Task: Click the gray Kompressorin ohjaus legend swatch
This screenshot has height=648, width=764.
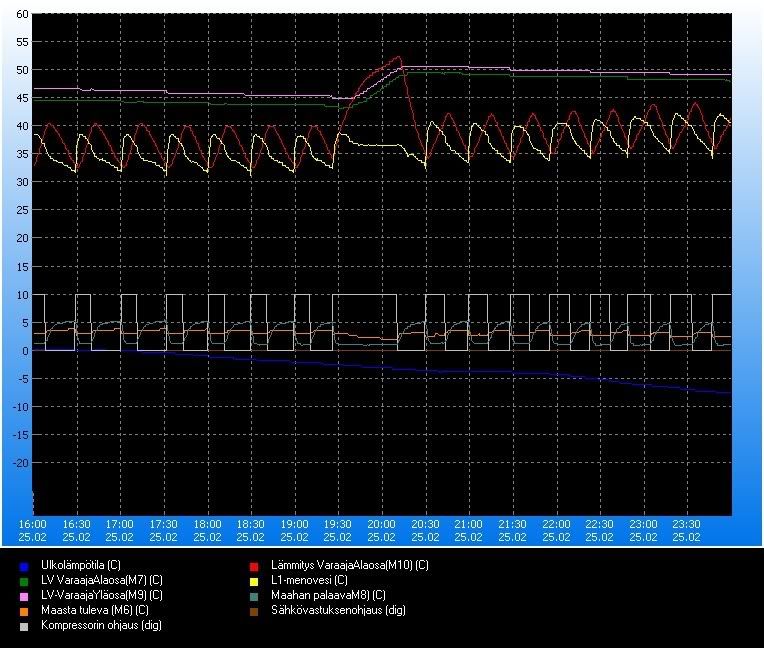Action: [23, 627]
